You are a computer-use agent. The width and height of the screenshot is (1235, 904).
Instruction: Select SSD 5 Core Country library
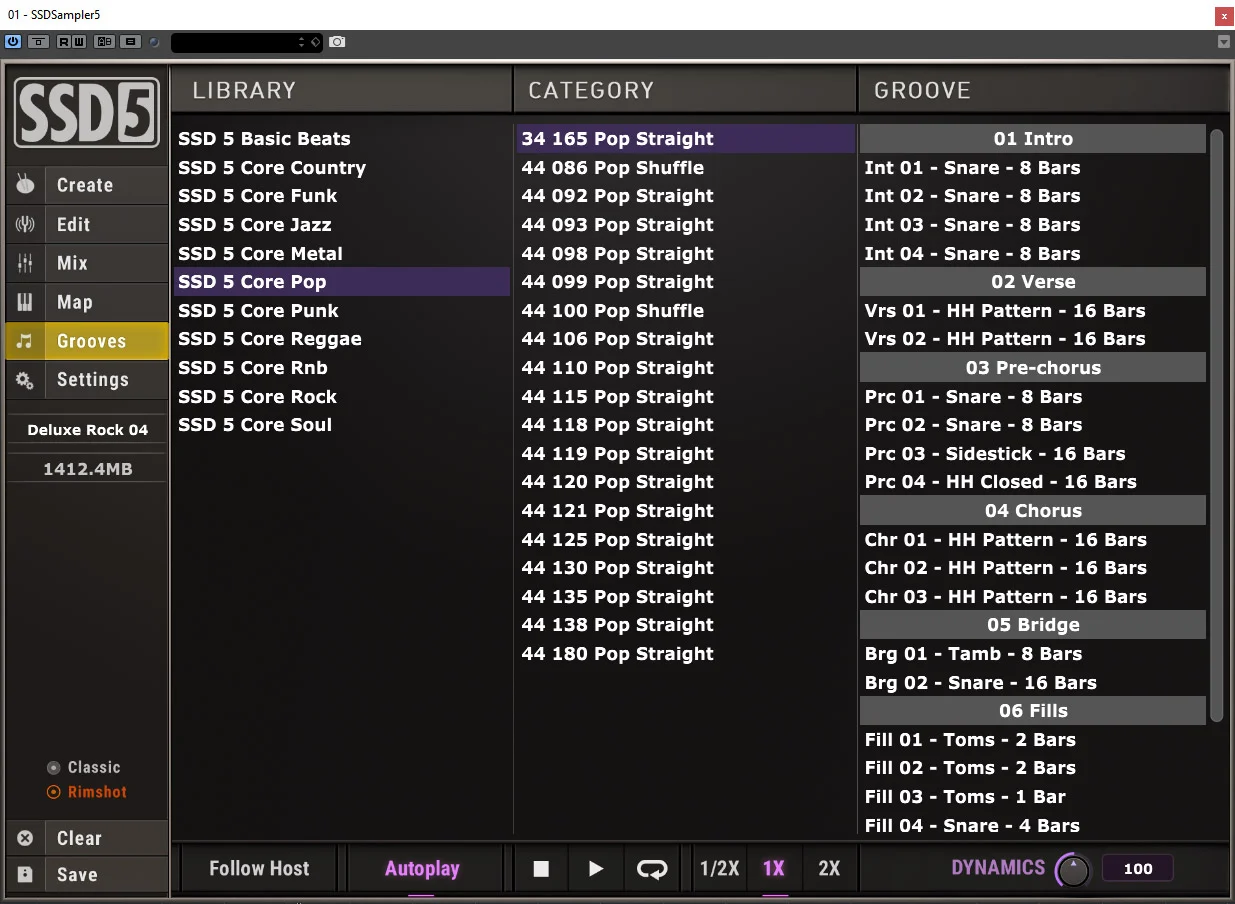pos(342,168)
